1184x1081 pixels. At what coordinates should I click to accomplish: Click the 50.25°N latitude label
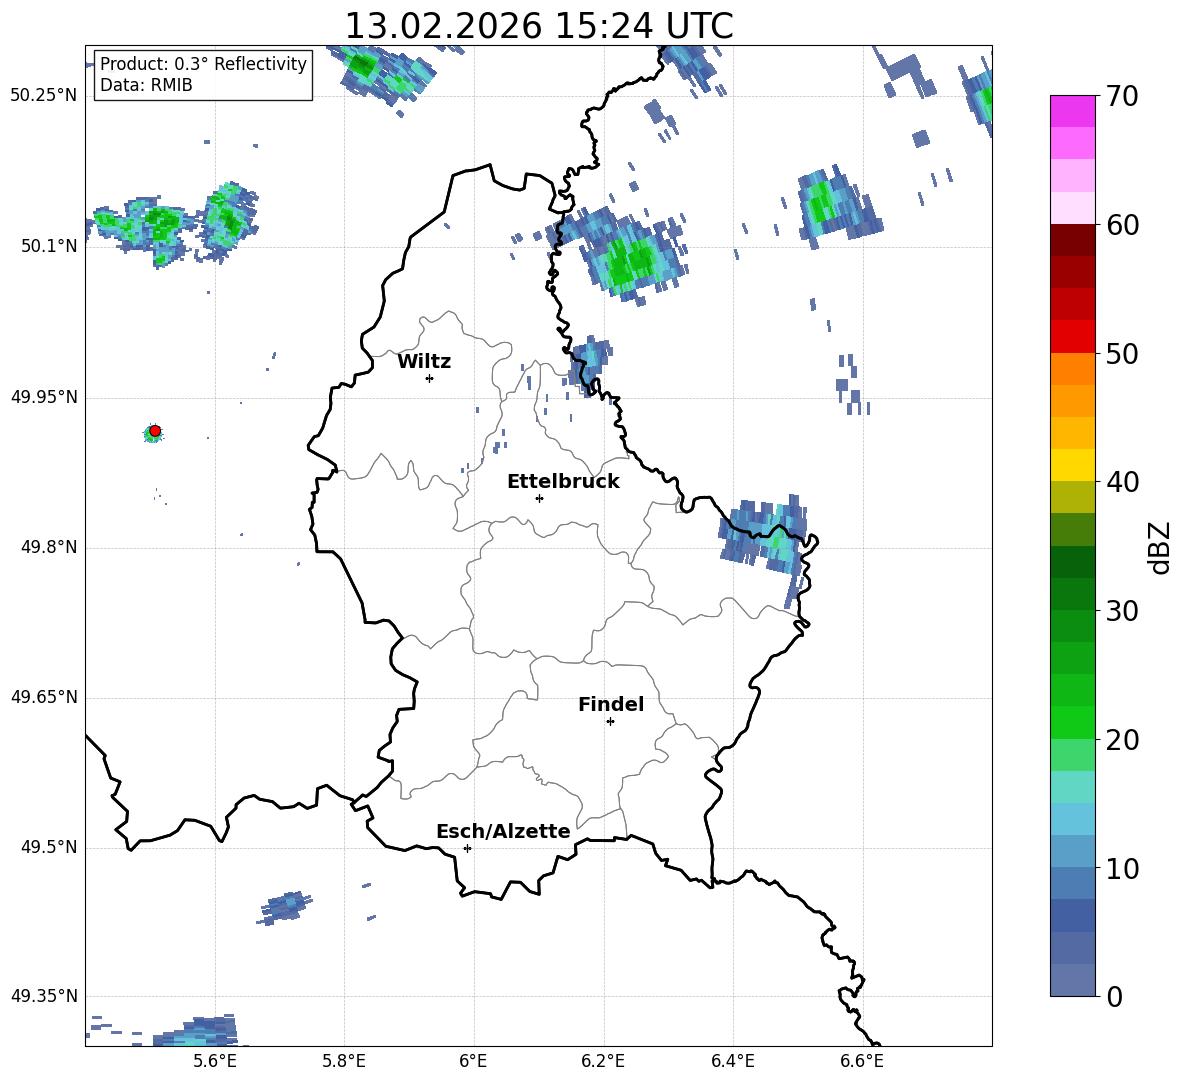[44, 96]
